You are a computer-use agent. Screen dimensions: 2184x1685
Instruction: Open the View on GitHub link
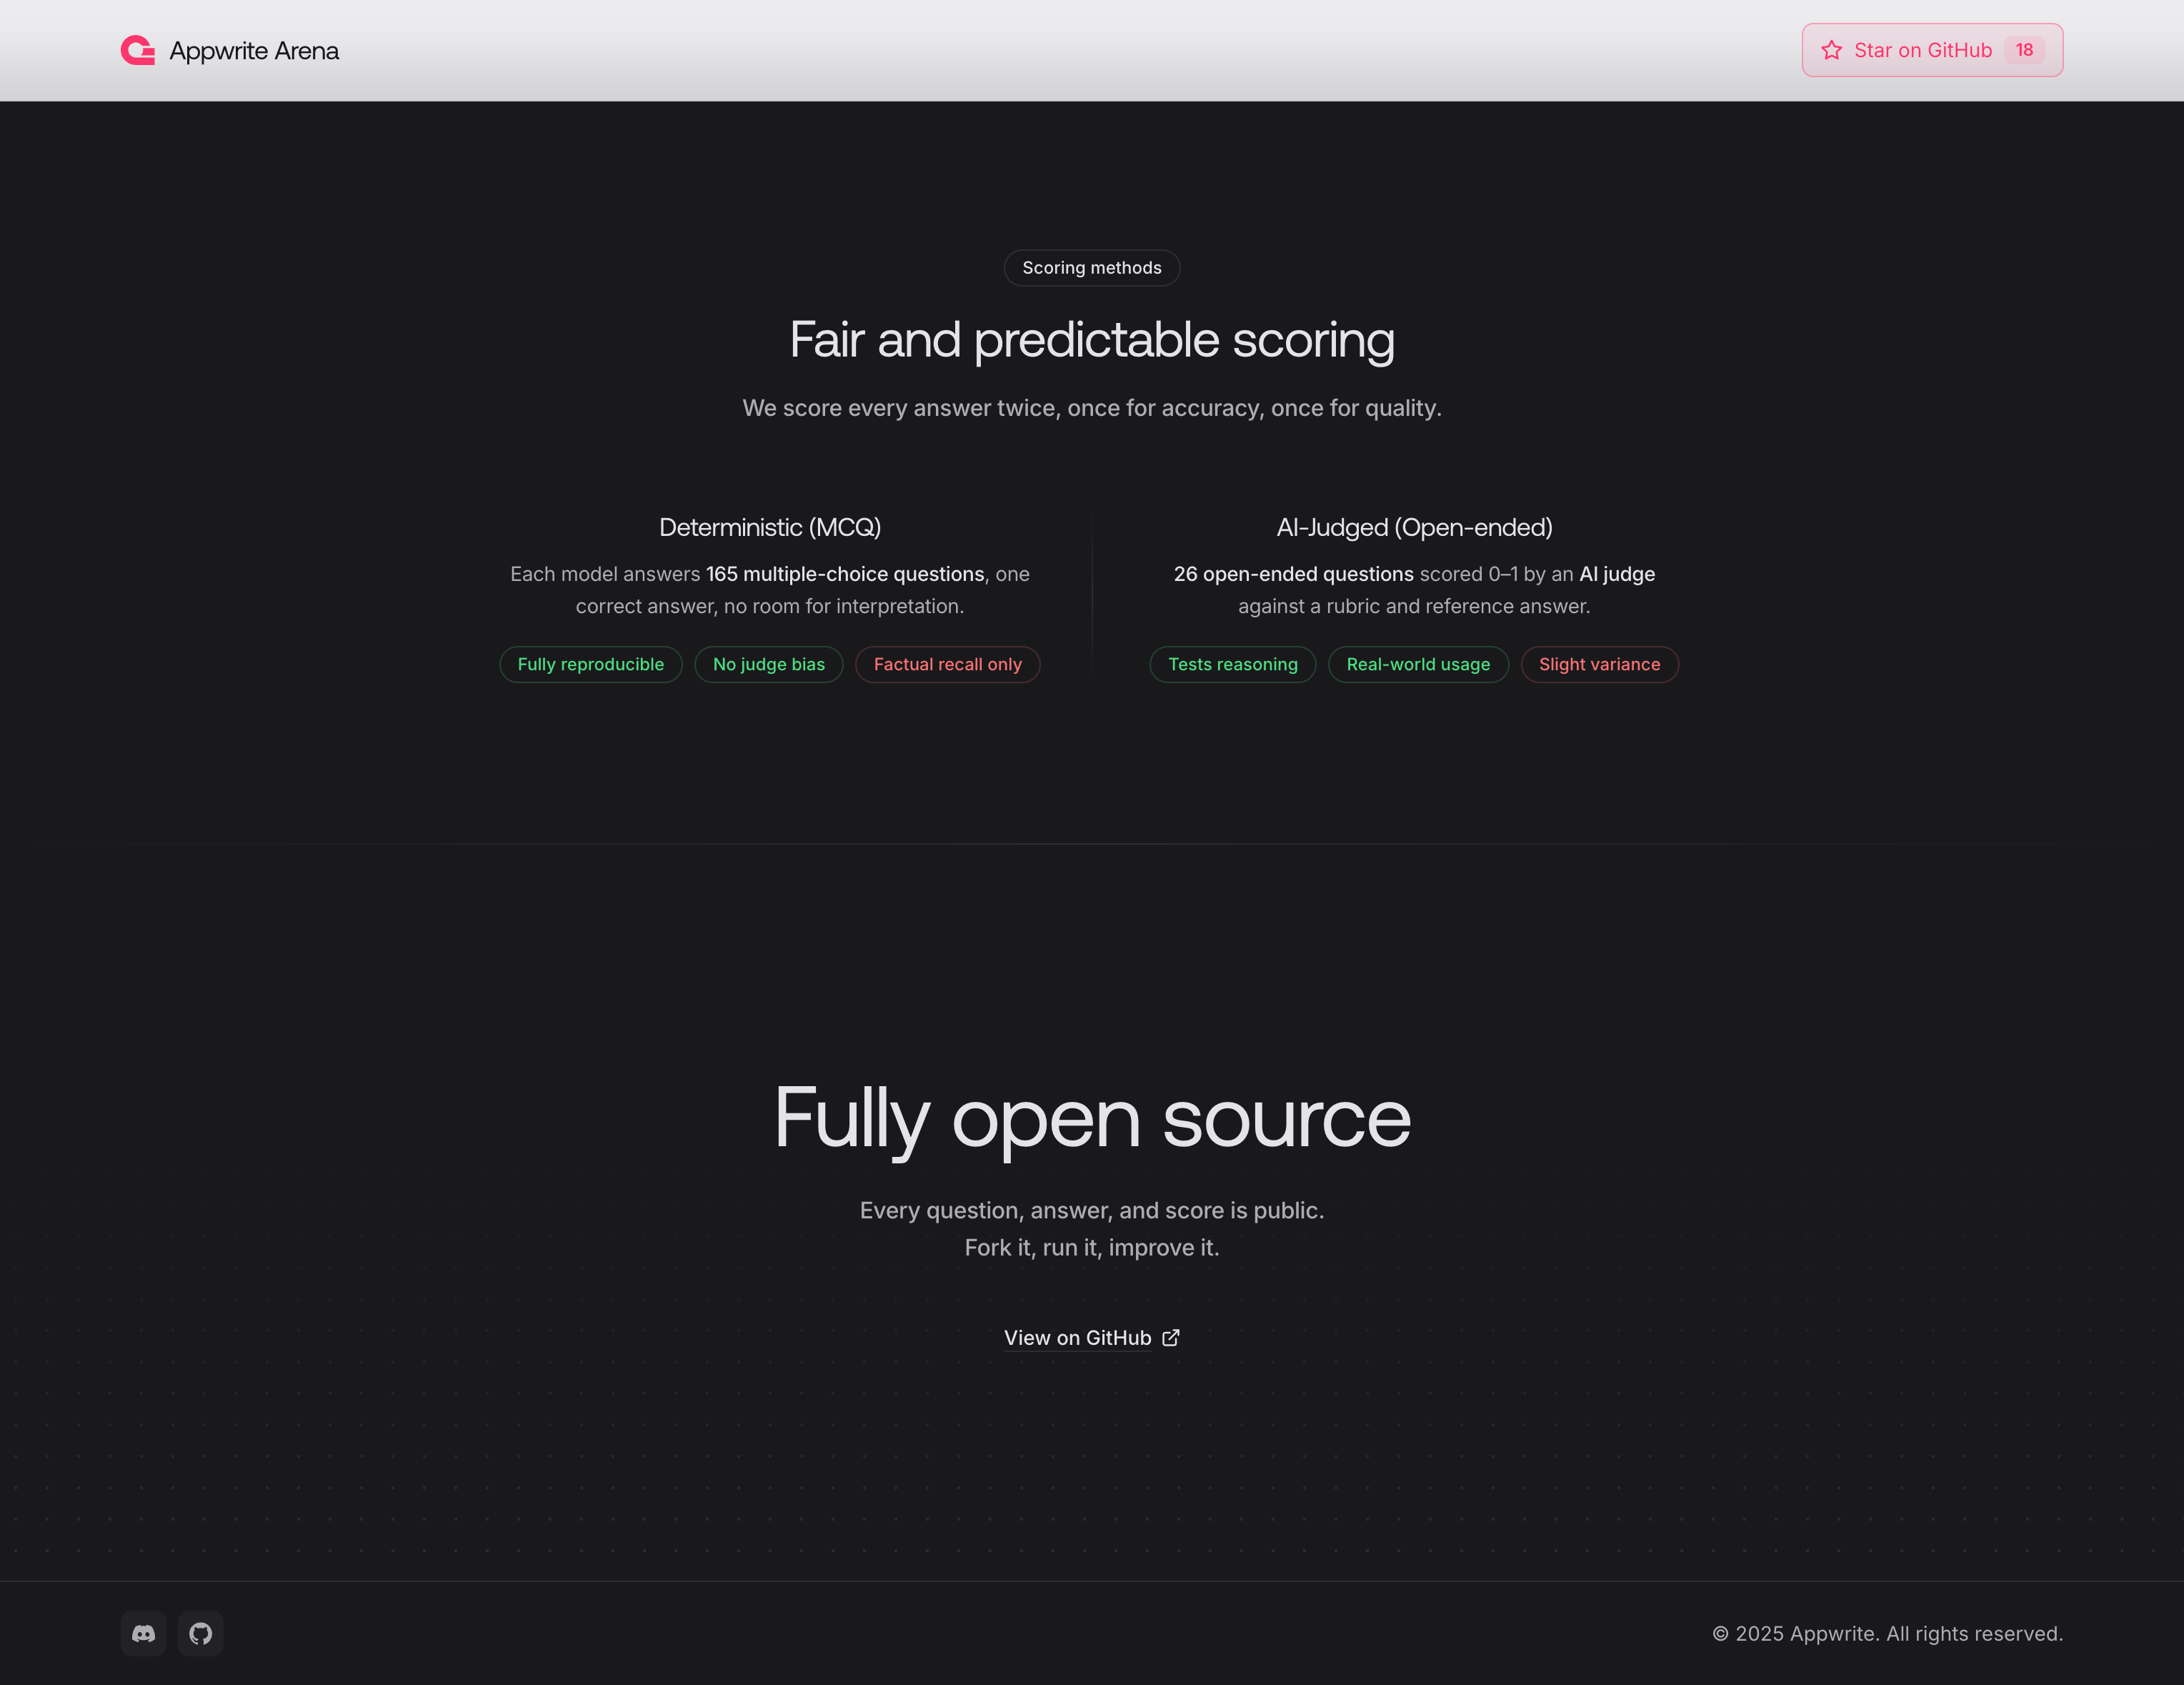coord(1077,1337)
